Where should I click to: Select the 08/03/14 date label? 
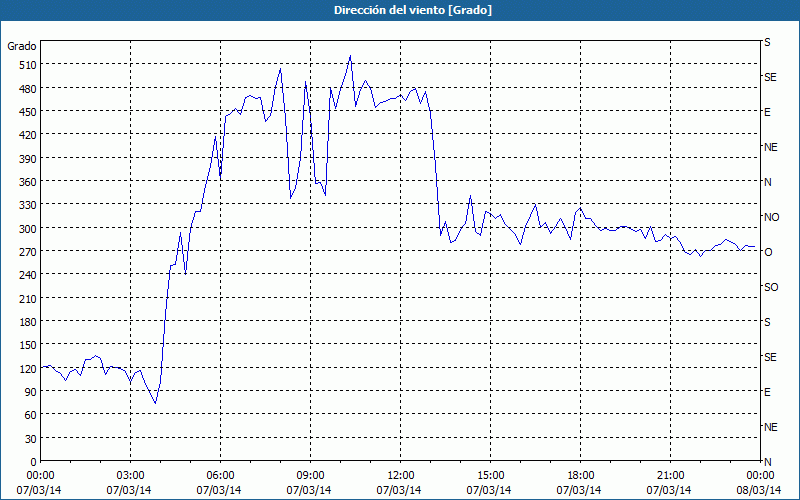click(759, 490)
